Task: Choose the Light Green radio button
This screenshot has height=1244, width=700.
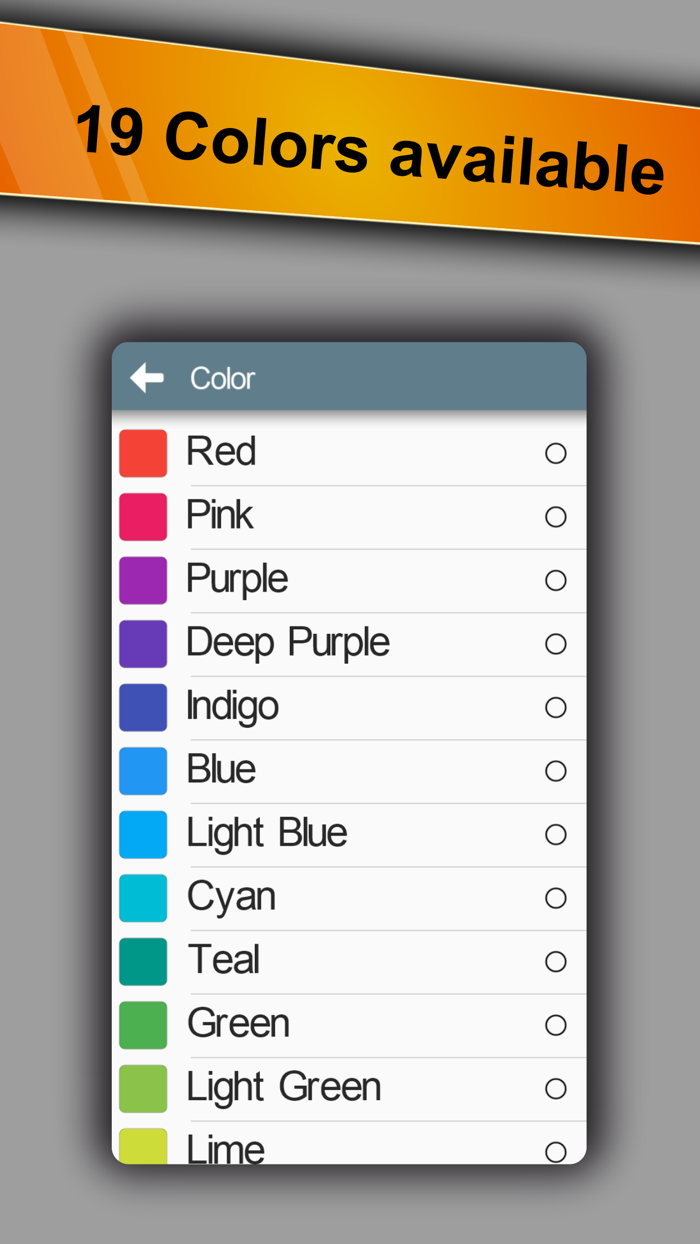Action: [556, 1089]
